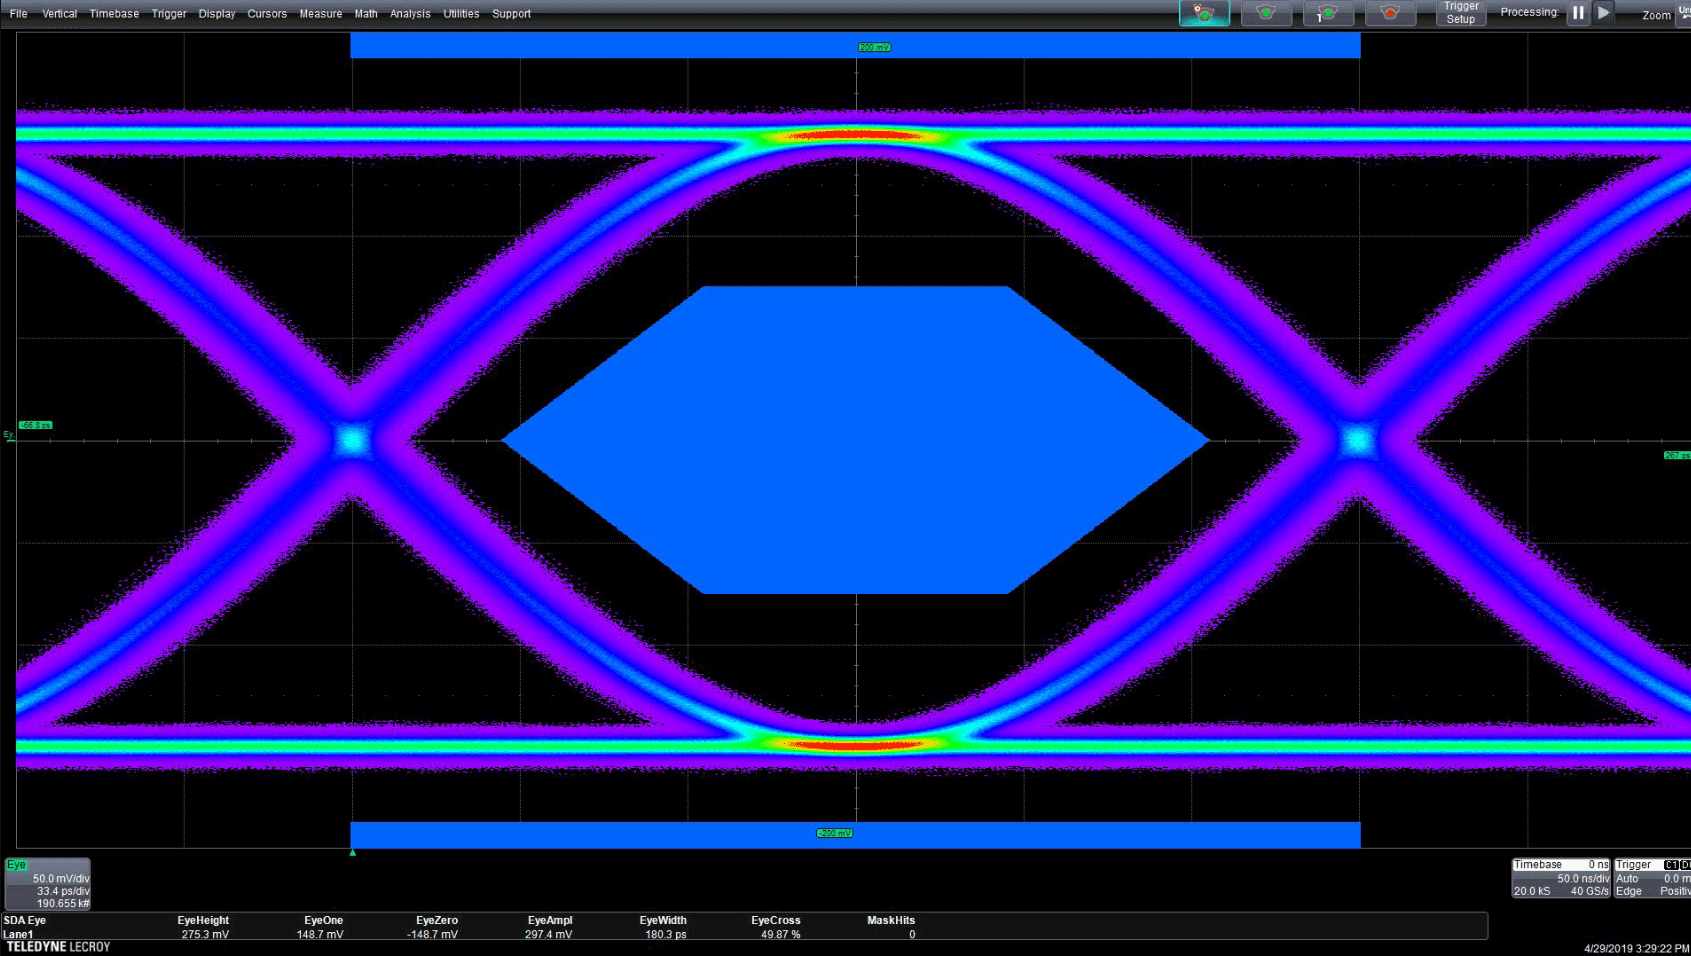Click the EyeOne value 148.7 mV

tap(320, 935)
